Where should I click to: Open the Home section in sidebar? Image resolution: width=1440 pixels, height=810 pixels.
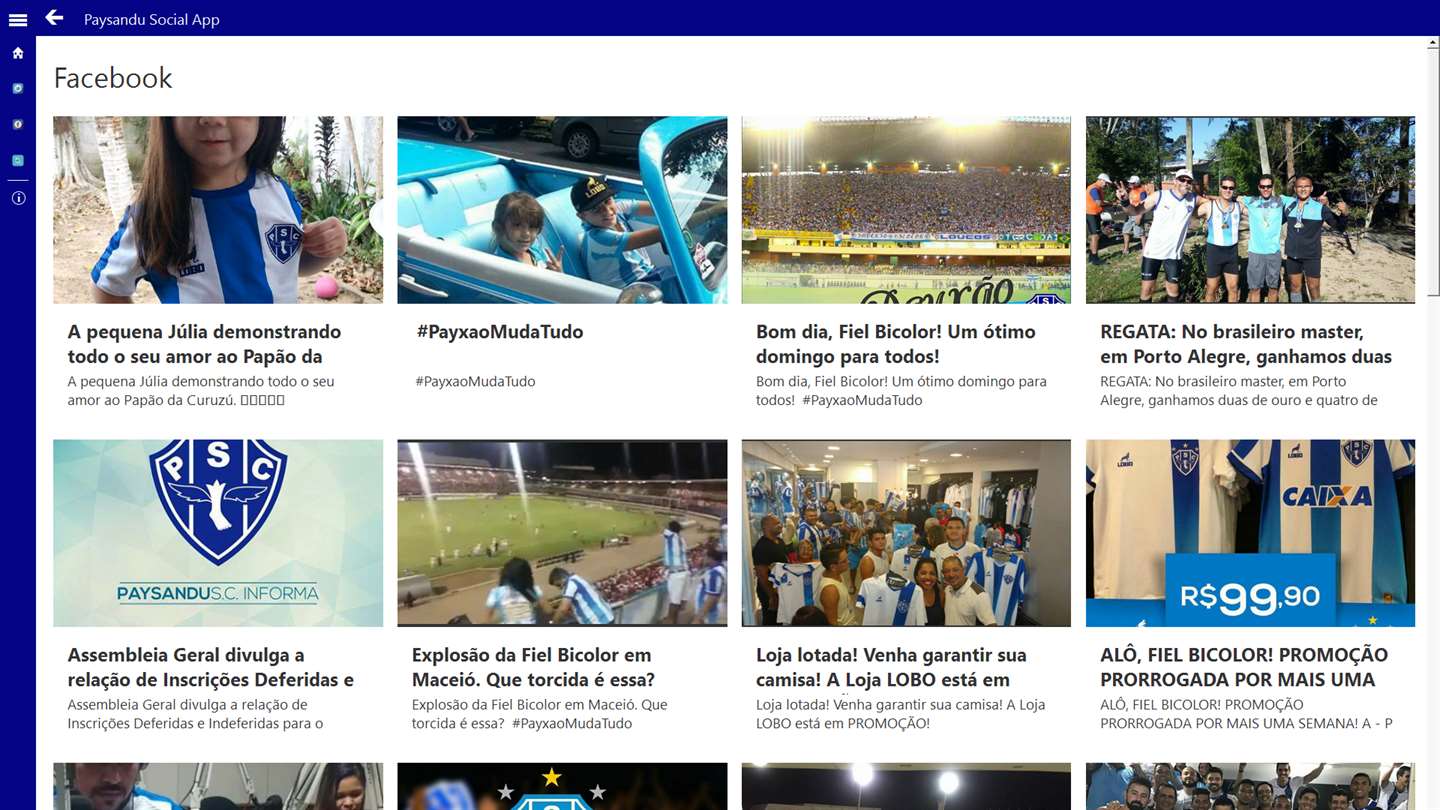click(18, 53)
